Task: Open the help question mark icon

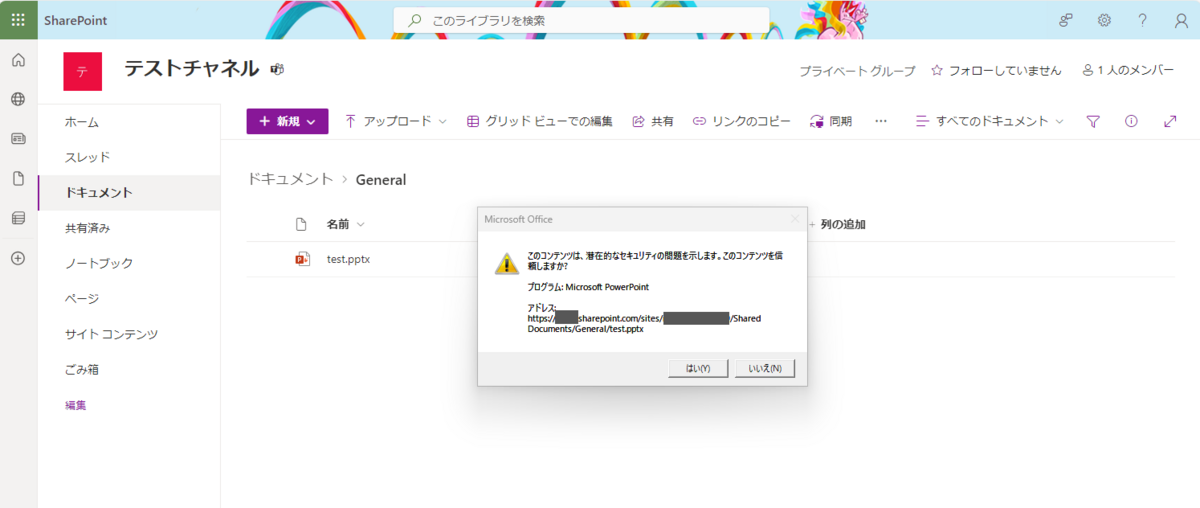Action: coord(1142,20)
